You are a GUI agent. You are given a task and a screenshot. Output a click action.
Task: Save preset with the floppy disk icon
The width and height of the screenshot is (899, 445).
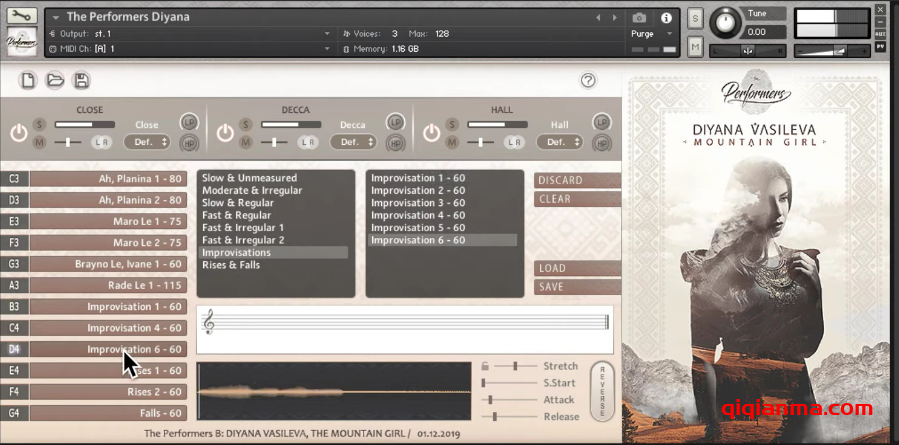point(81,81)
